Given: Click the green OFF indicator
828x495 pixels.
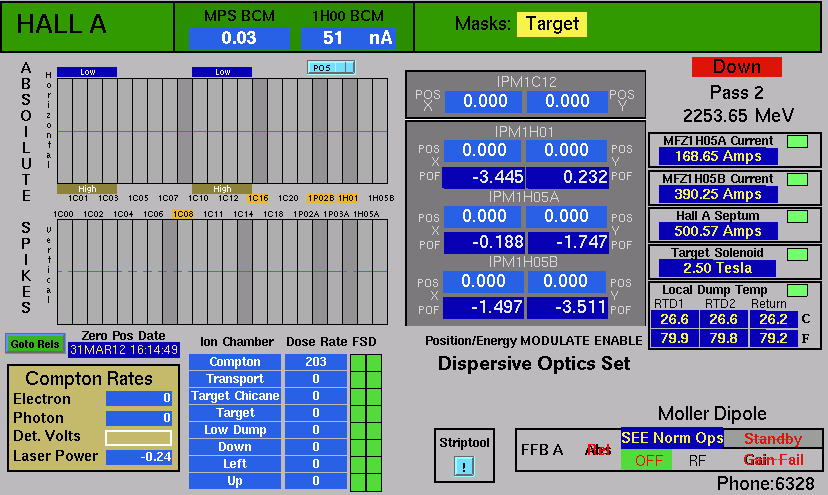Looking at the screenshot, I should point(646,460).
